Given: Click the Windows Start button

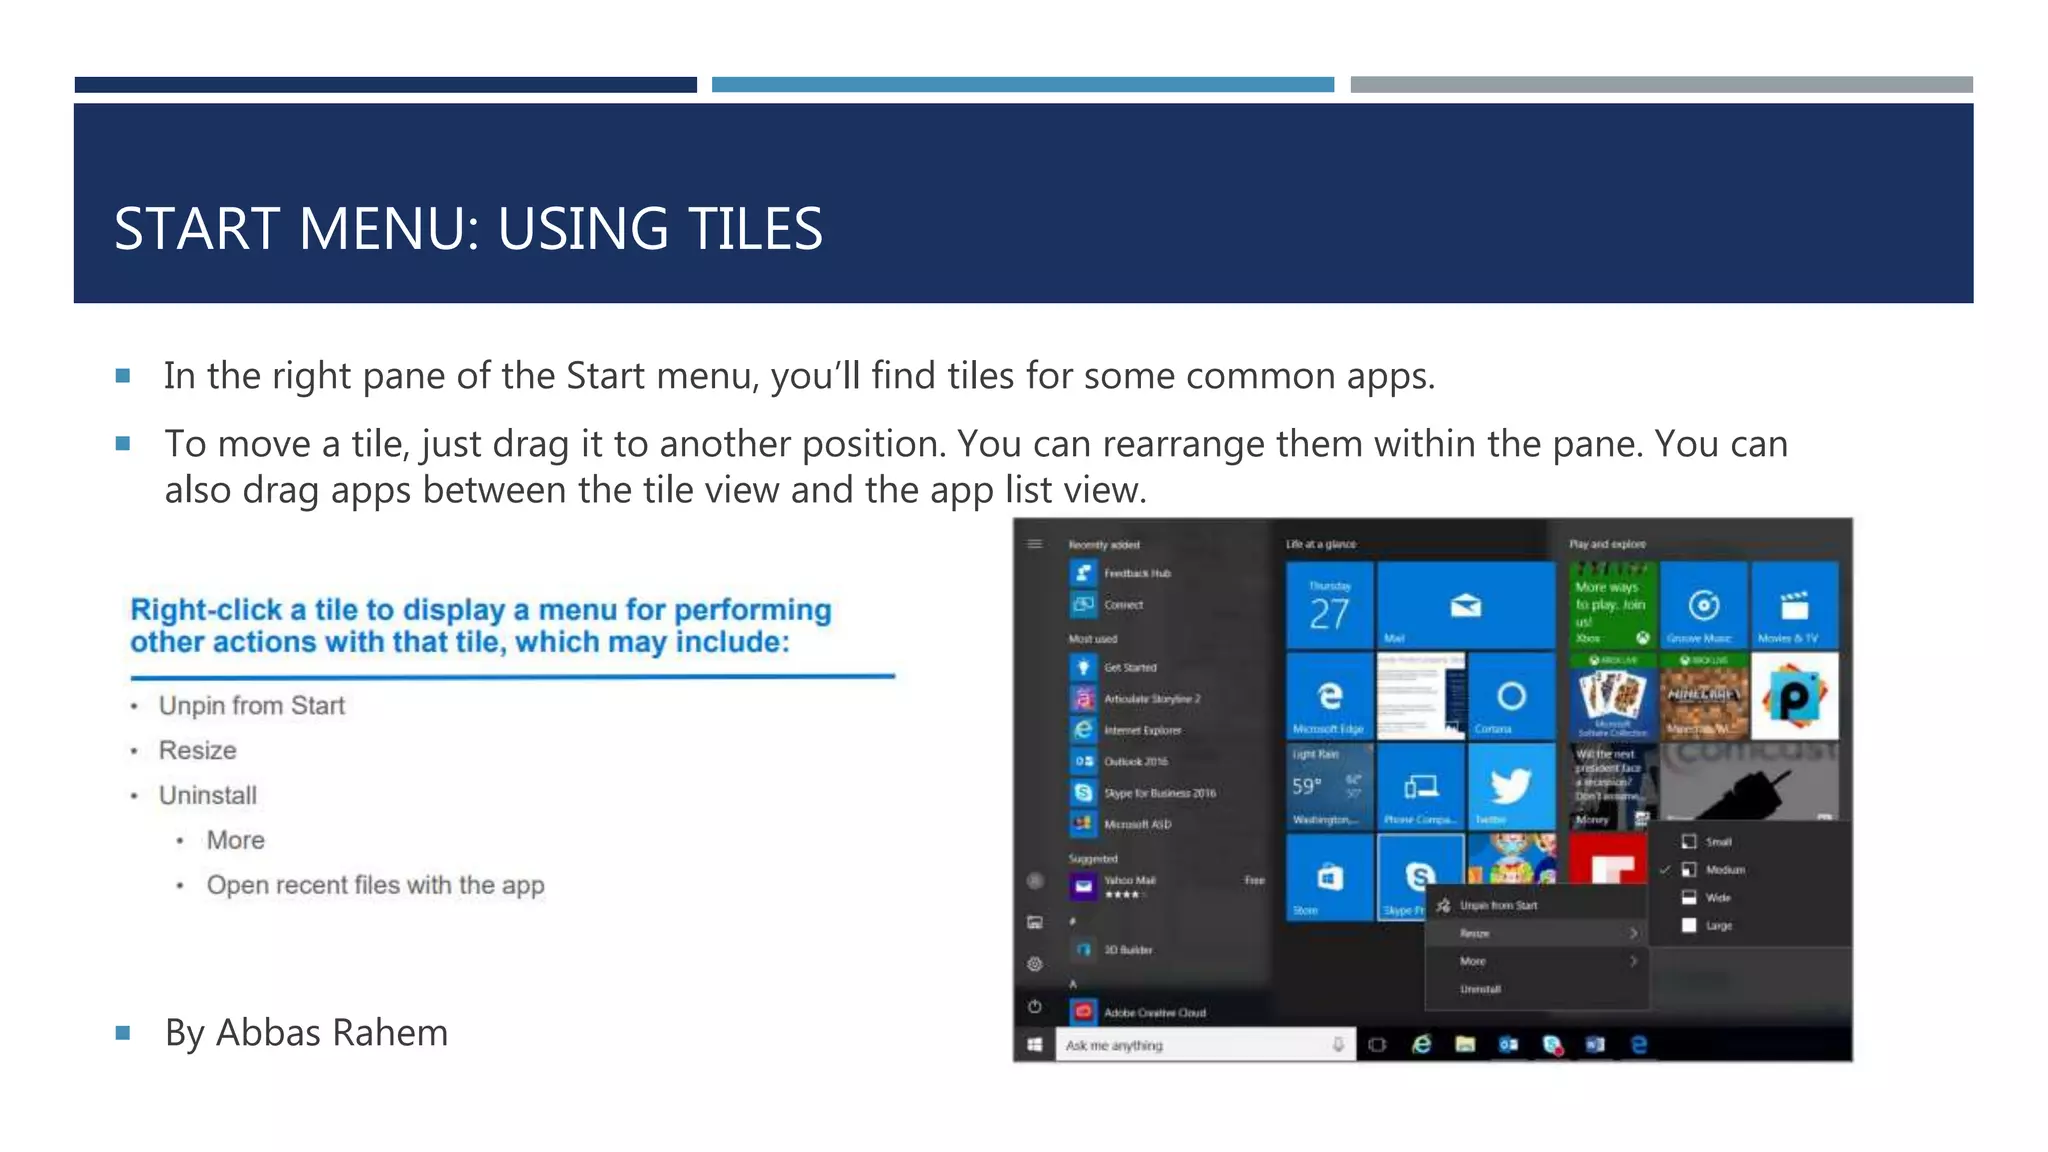Looking at the screenshot, I should [1035, 1045].
